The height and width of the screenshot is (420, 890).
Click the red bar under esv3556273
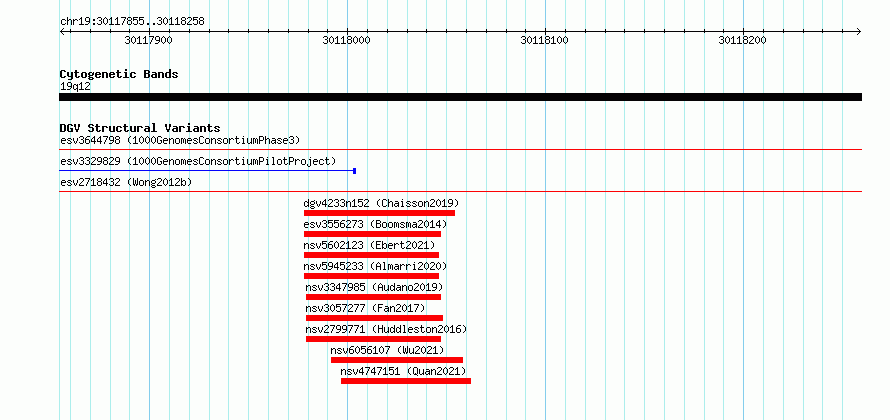point(372,234)
